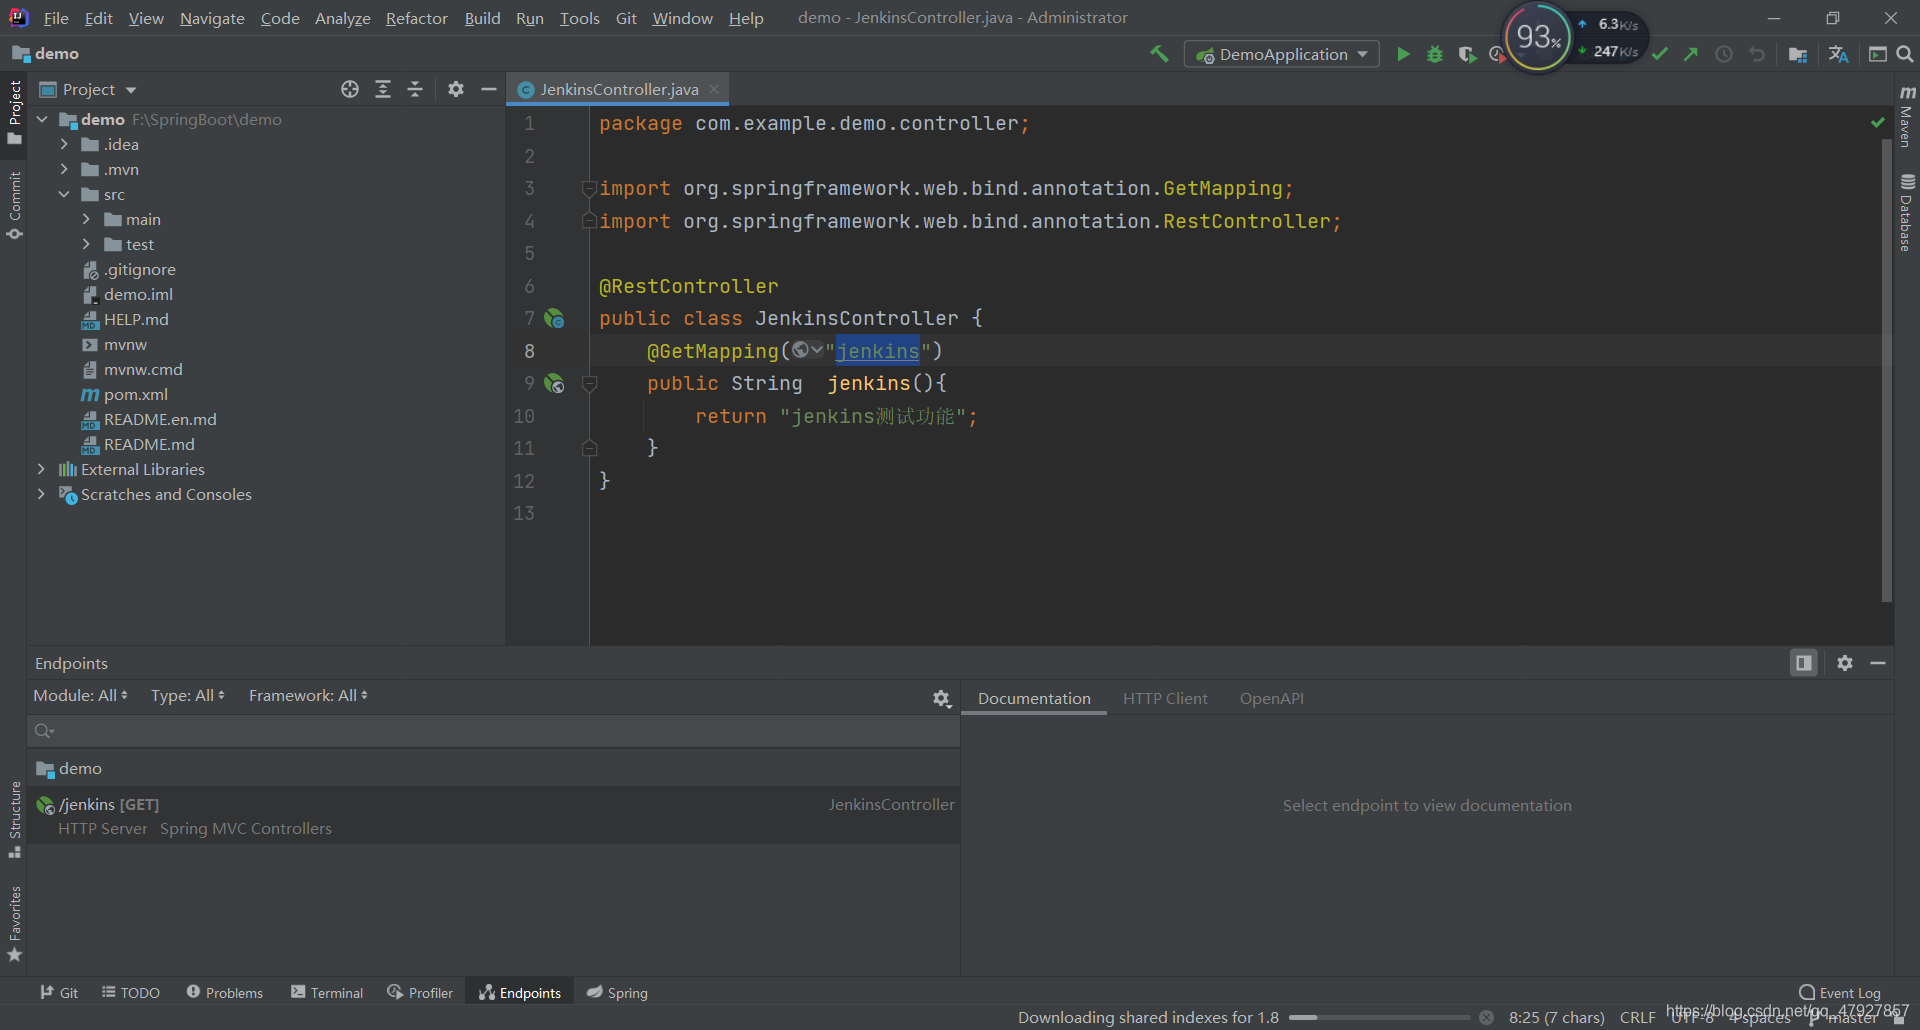Expand the main folder
Image resolution: width=1920 pixels, height=1030 pixels.
(x=86, y=220)
